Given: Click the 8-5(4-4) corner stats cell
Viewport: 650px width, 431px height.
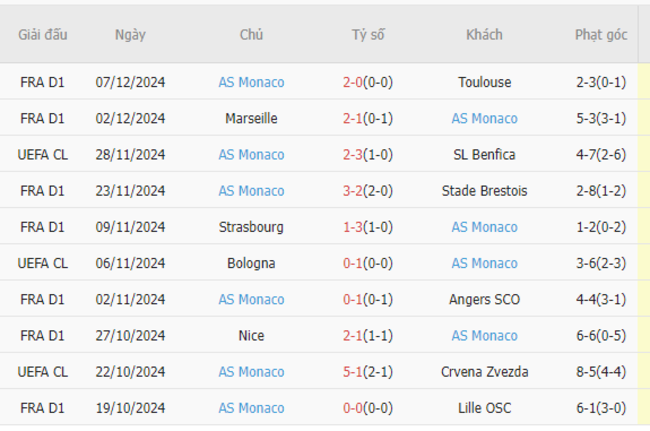Looking at the screenshot, I should (601, 372).
